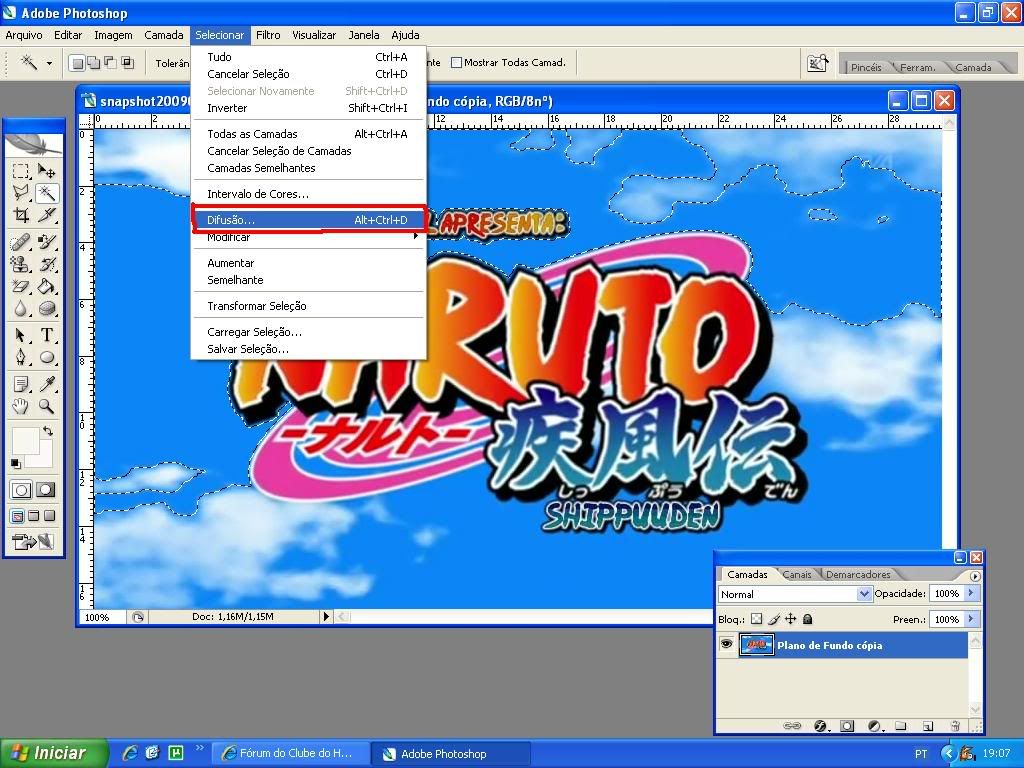1024x768 pixels.
Task: Pick the Eyedropper tool
Action: pos(46,385)
